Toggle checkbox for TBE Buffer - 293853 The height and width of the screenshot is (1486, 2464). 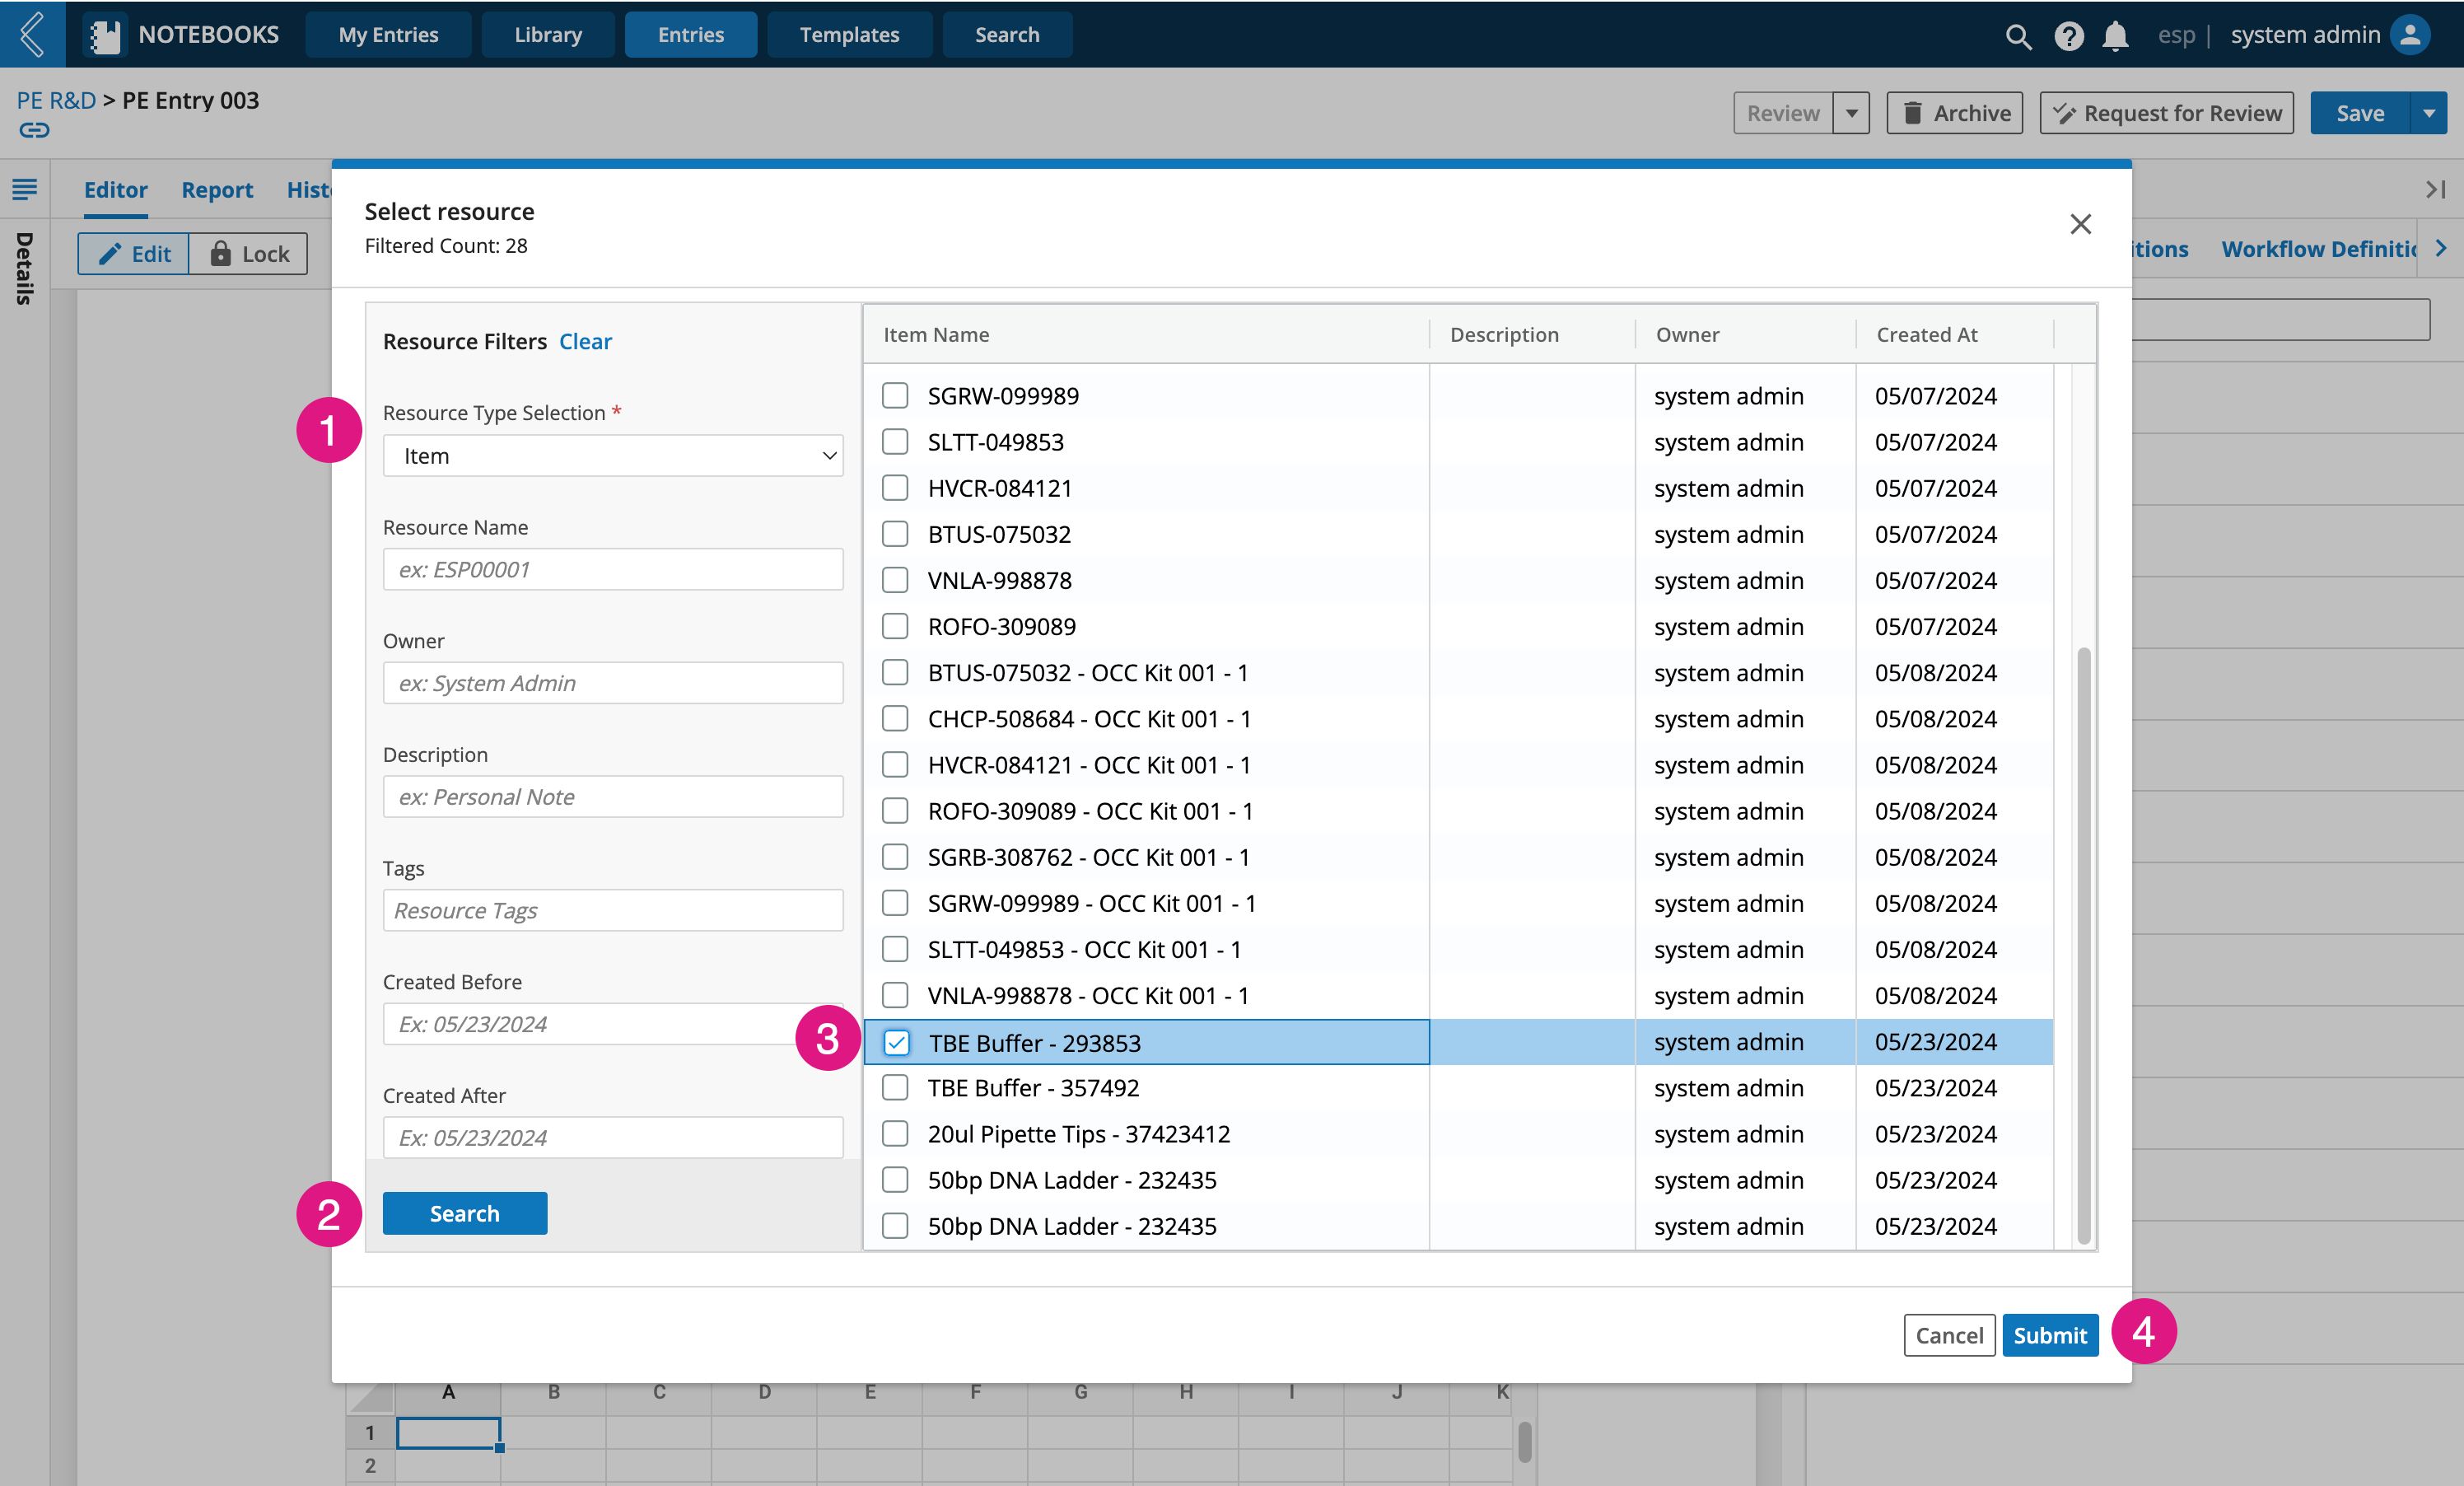(896, 1042)
